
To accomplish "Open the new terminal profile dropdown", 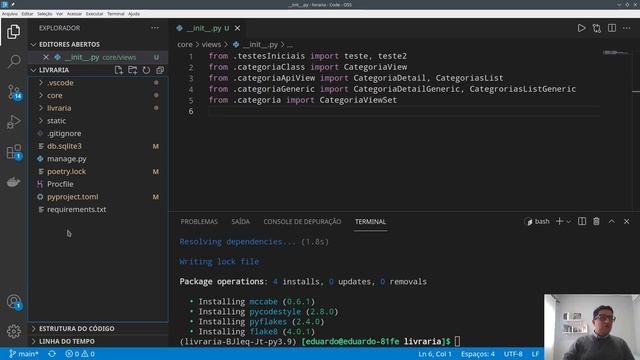I will tap(568, 222).
